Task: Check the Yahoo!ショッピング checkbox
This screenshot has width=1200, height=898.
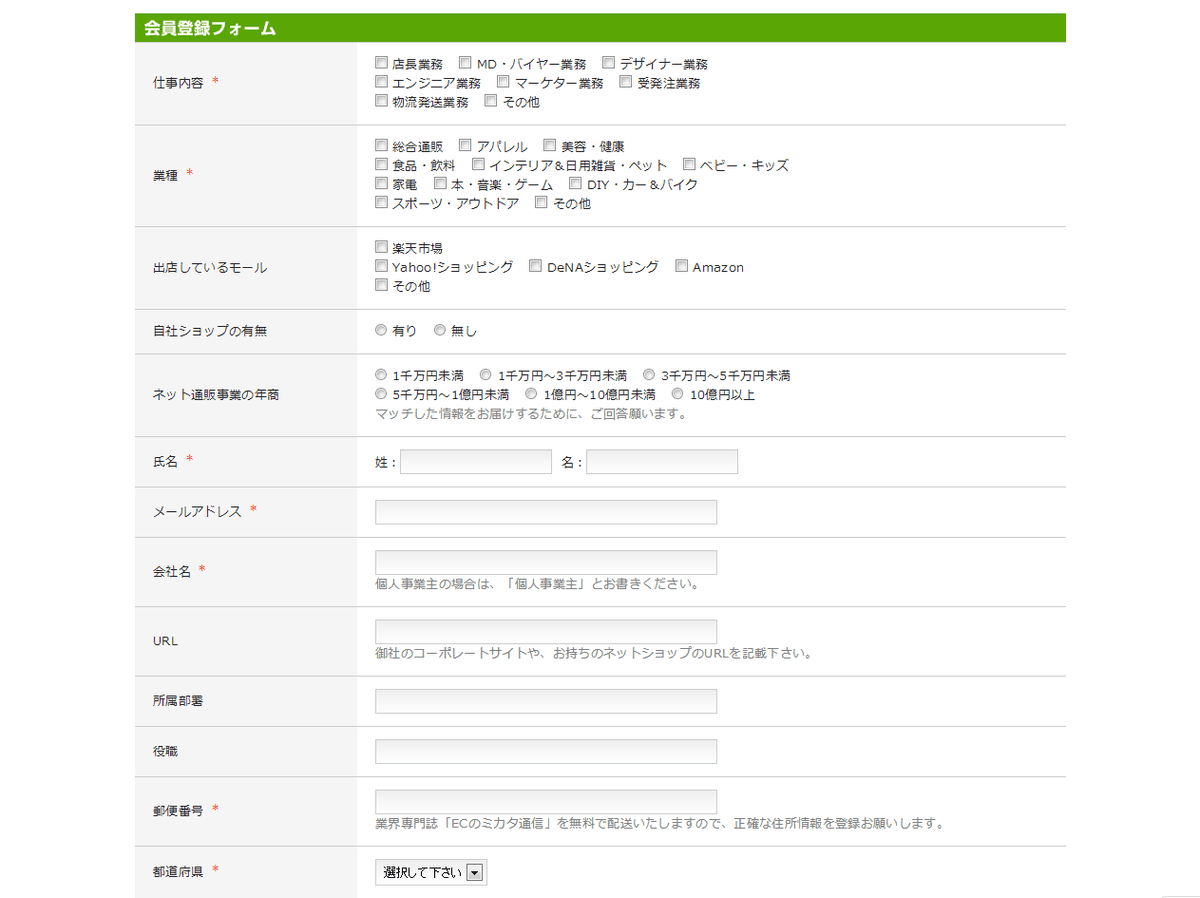Action: [381, 267]
